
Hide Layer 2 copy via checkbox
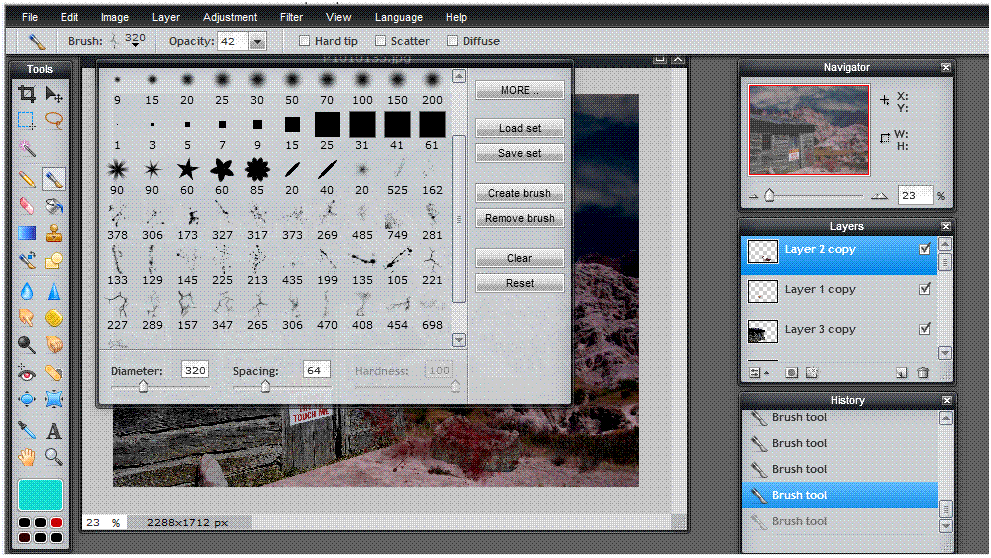[925, 250]
